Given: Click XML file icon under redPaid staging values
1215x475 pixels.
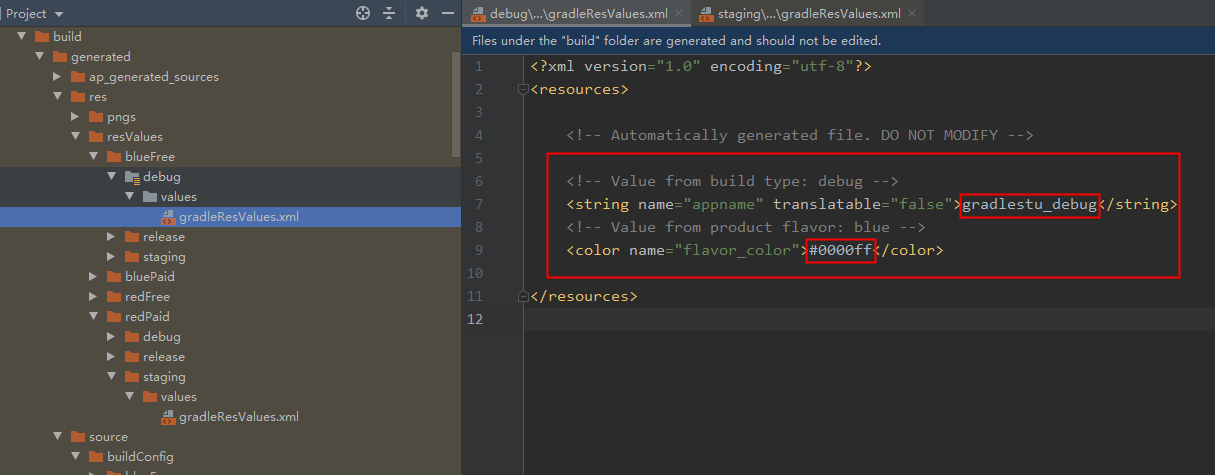Looking at the screenshot, I should [168, 417].
